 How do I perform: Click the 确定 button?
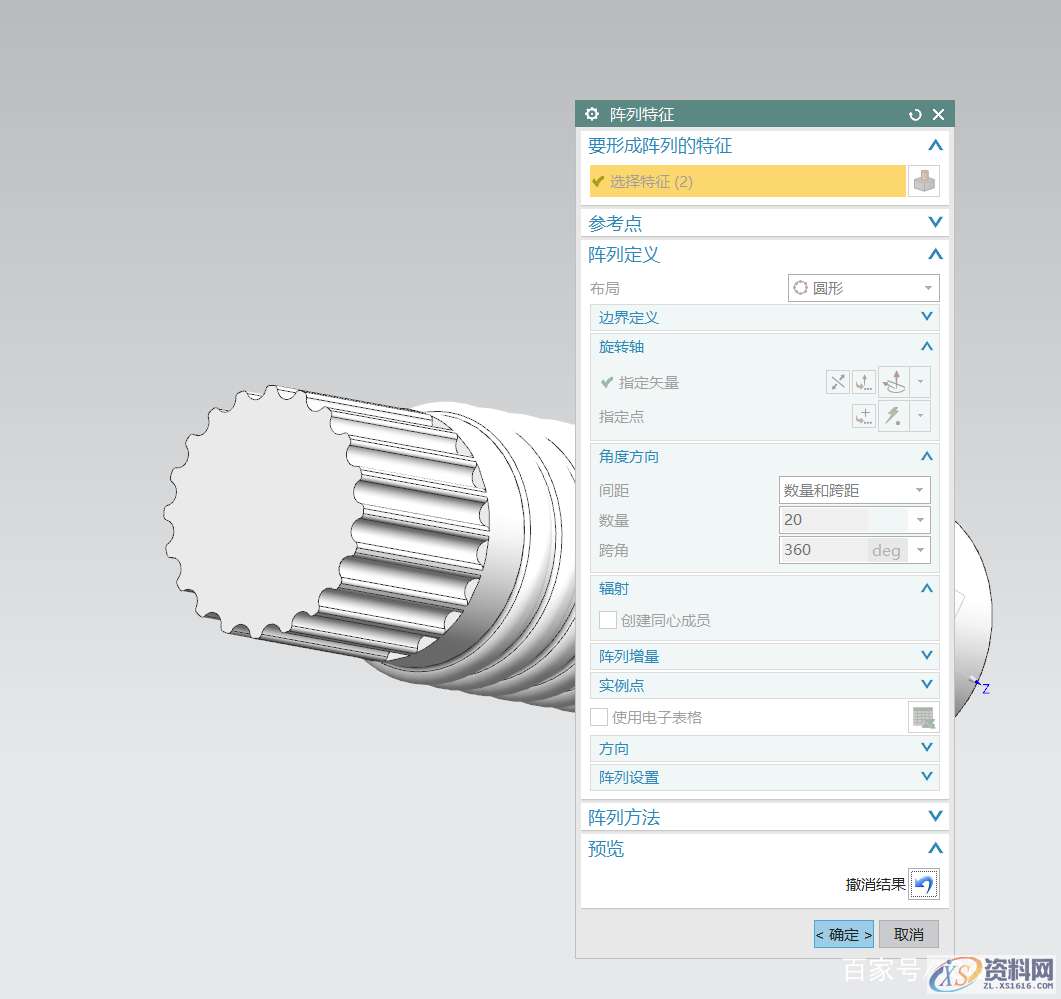point(843,934)
